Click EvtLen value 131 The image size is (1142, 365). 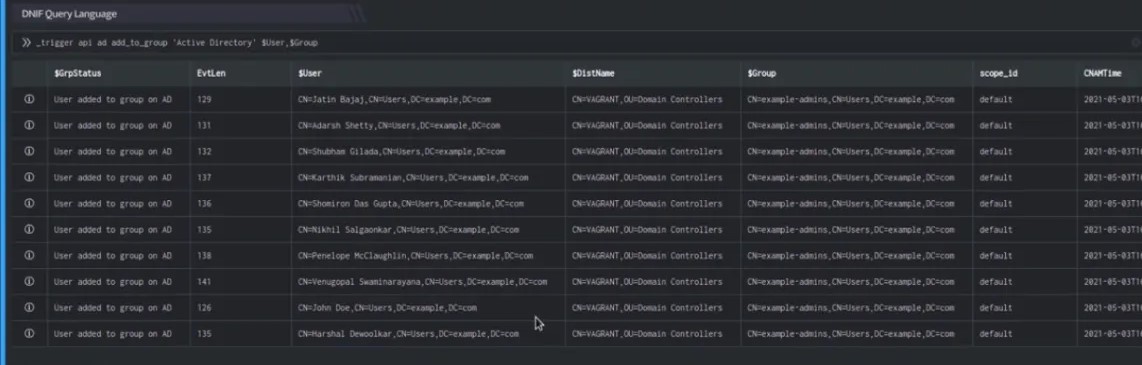pyautogui.click(x=204, y=125)
